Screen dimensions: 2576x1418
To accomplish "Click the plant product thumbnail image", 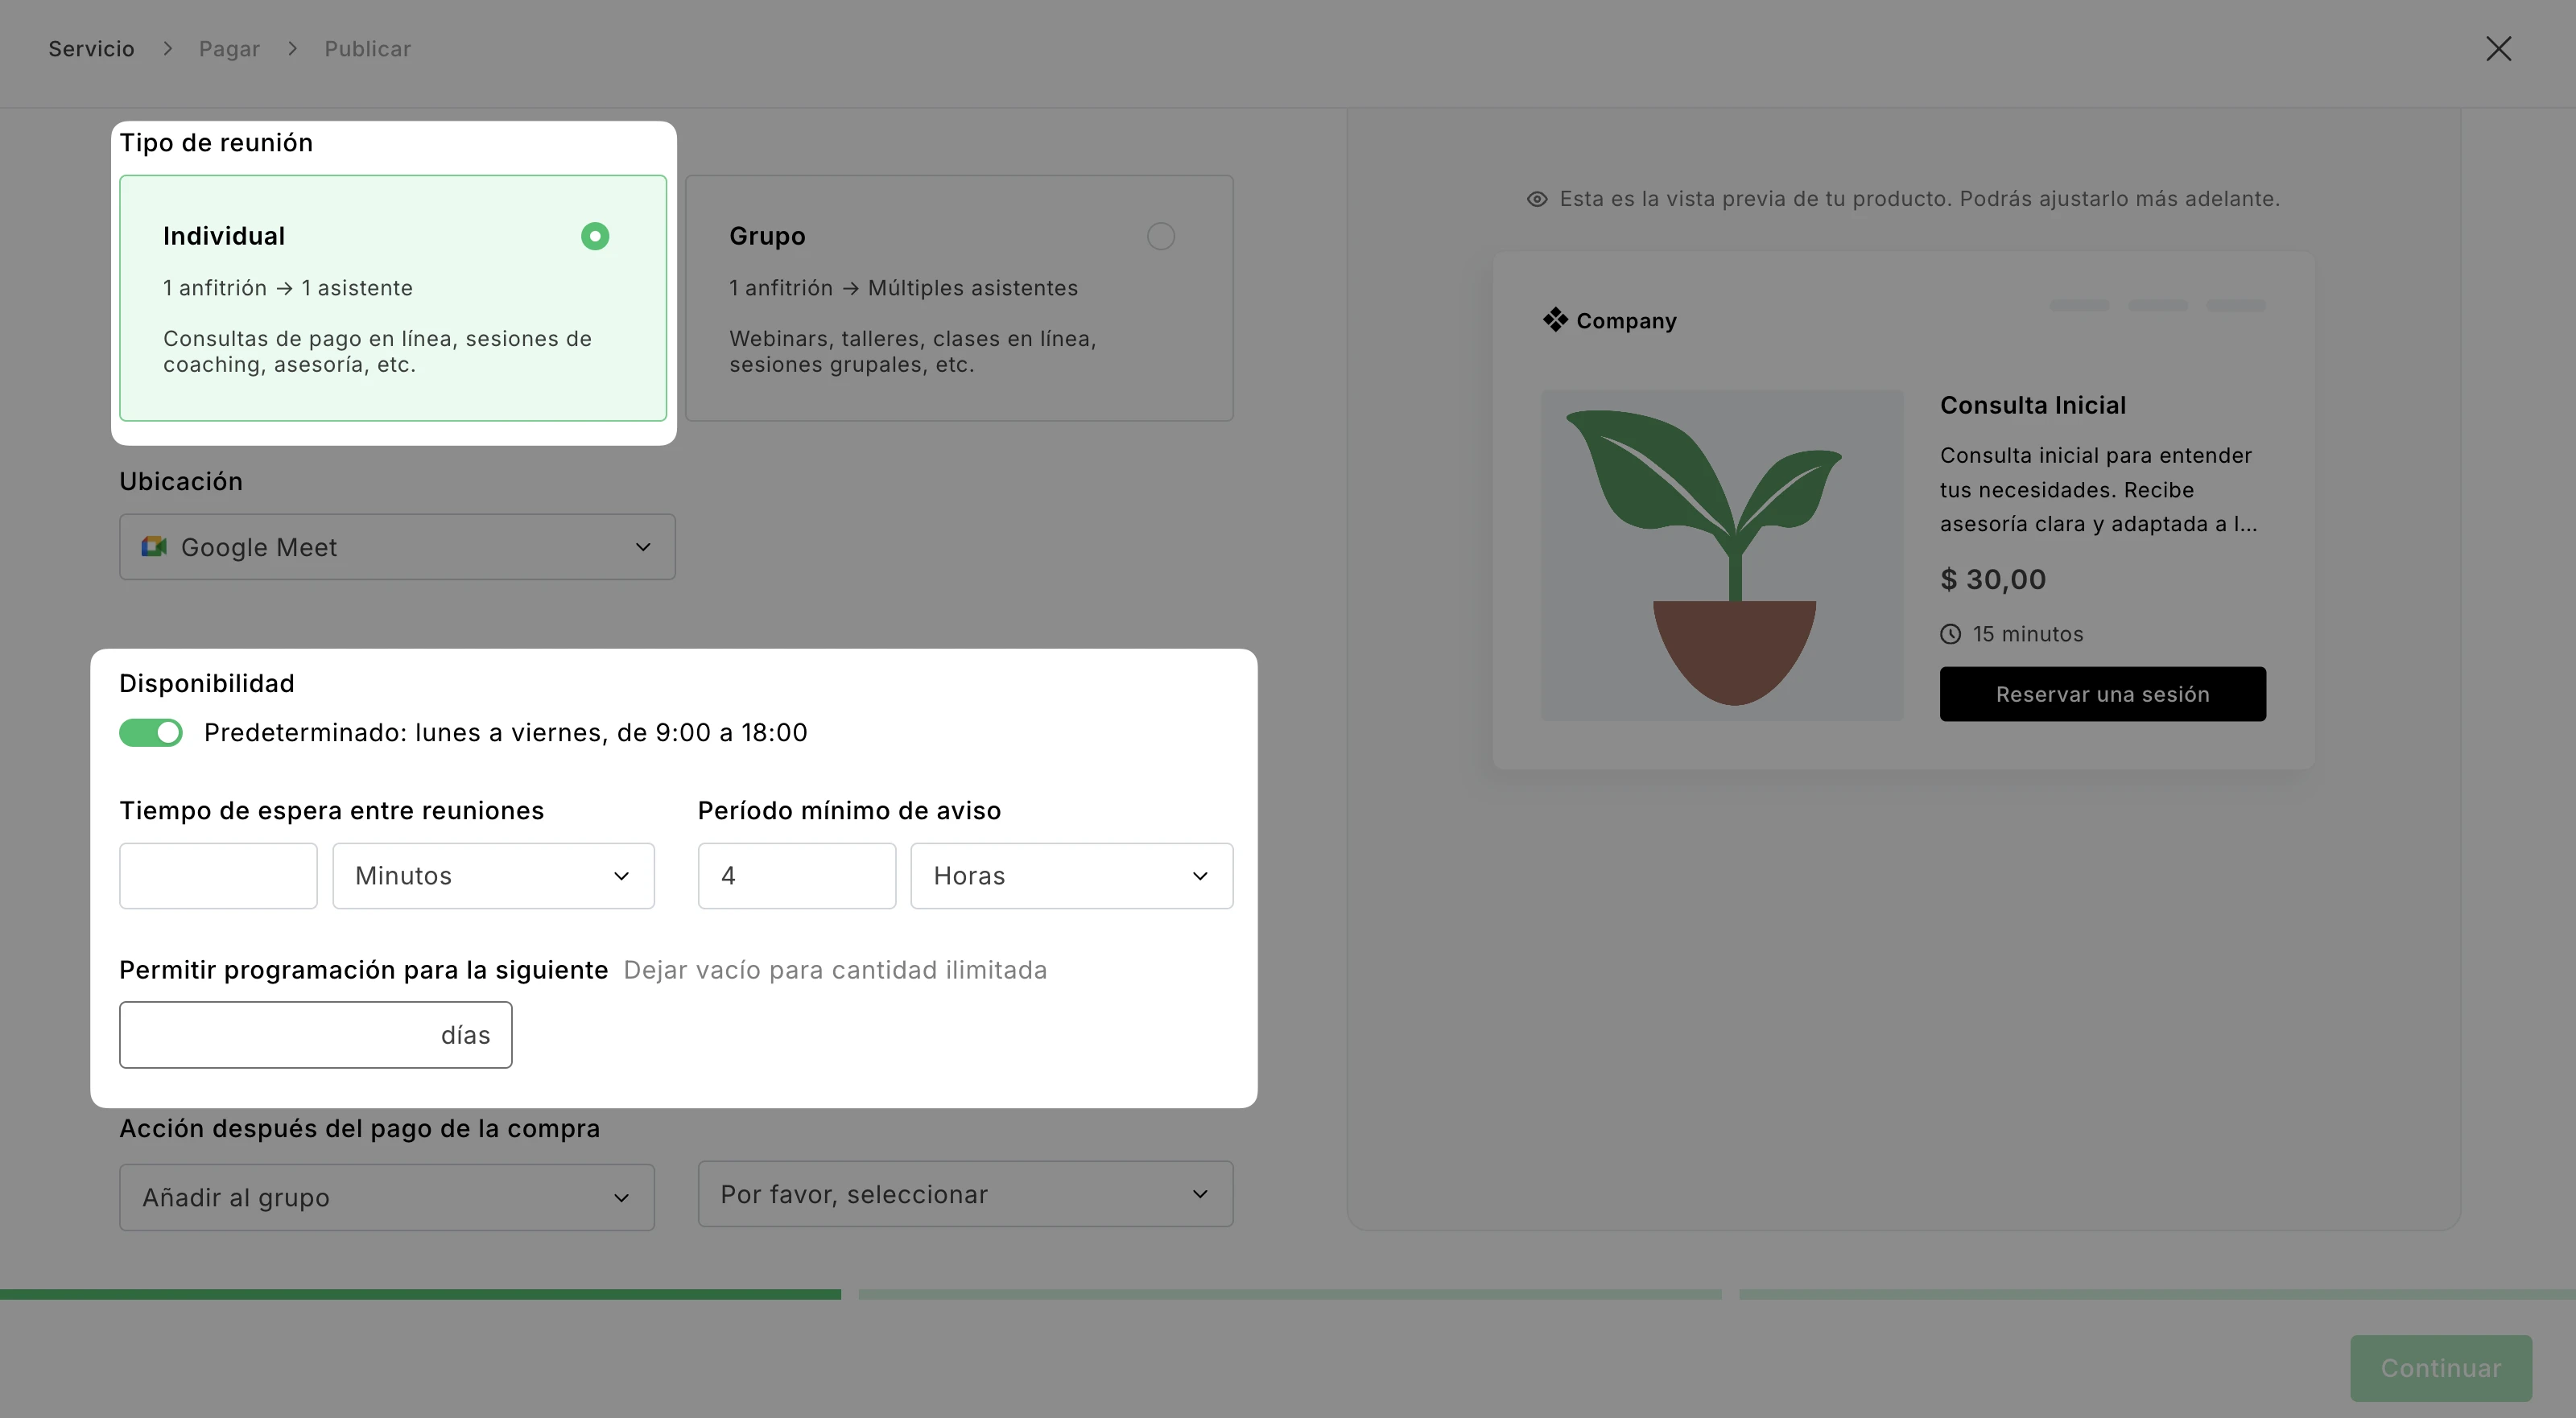I will (x=1721, y=555).
